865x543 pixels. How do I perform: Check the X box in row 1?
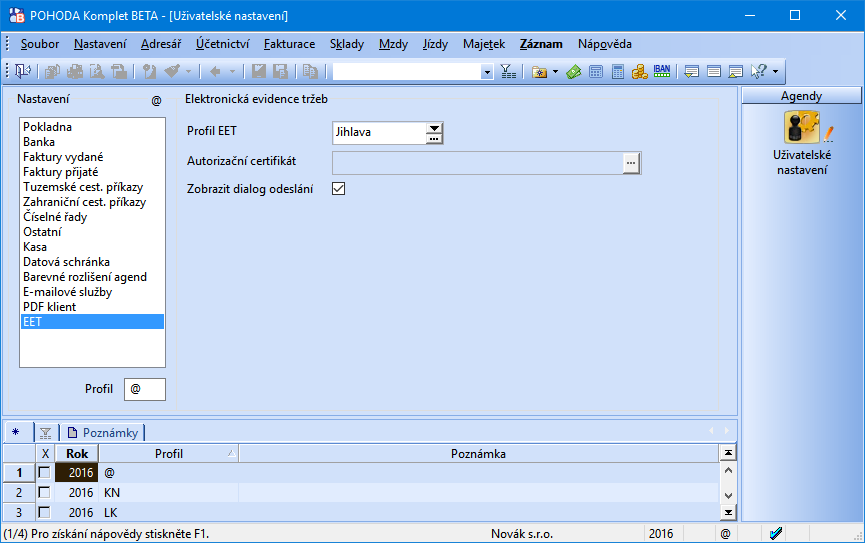(x=45, y=472)
